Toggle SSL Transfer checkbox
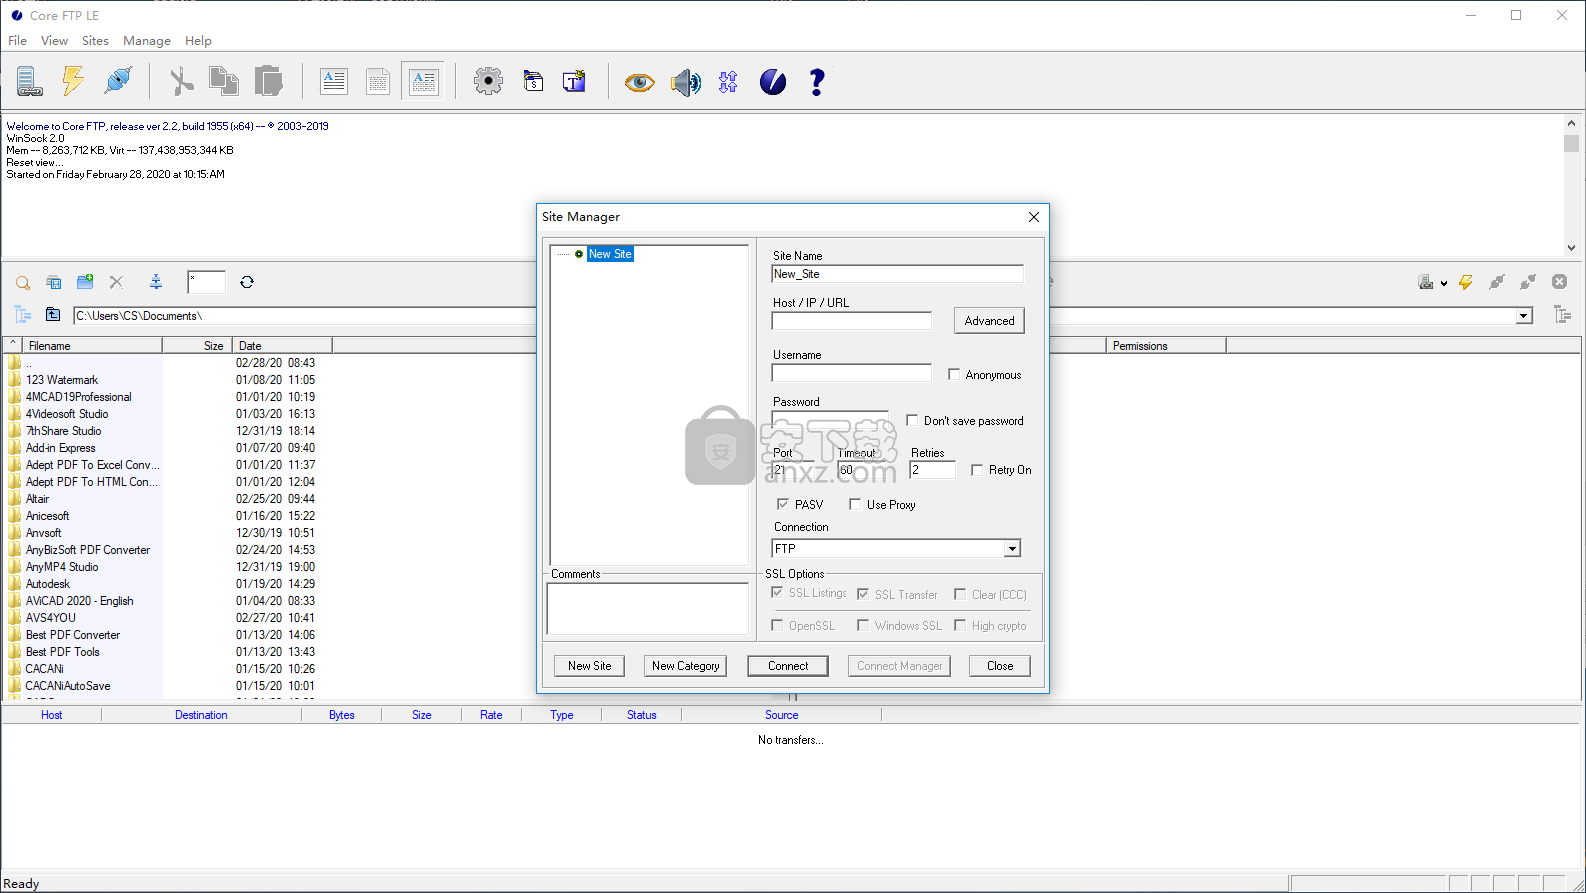The width and height of the screenshot is (1586, 893). [x=863, y=594]
